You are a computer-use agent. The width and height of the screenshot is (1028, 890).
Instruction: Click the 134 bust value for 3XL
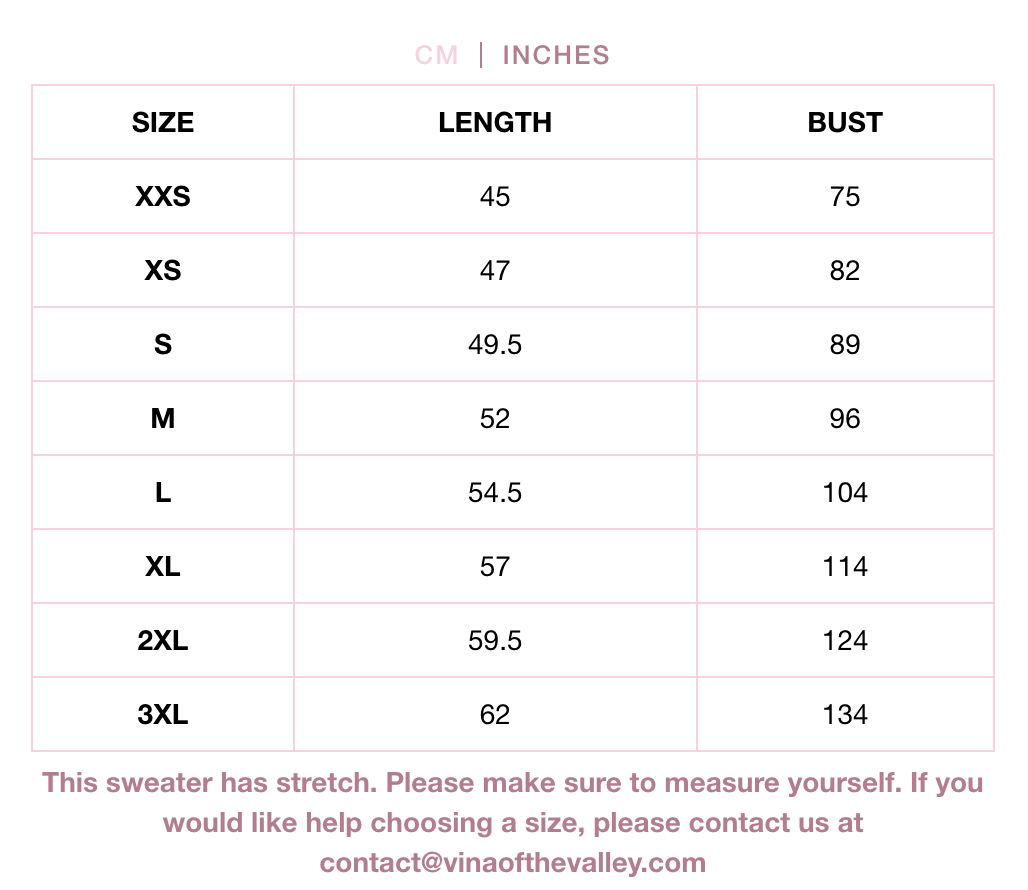[845, 715]
